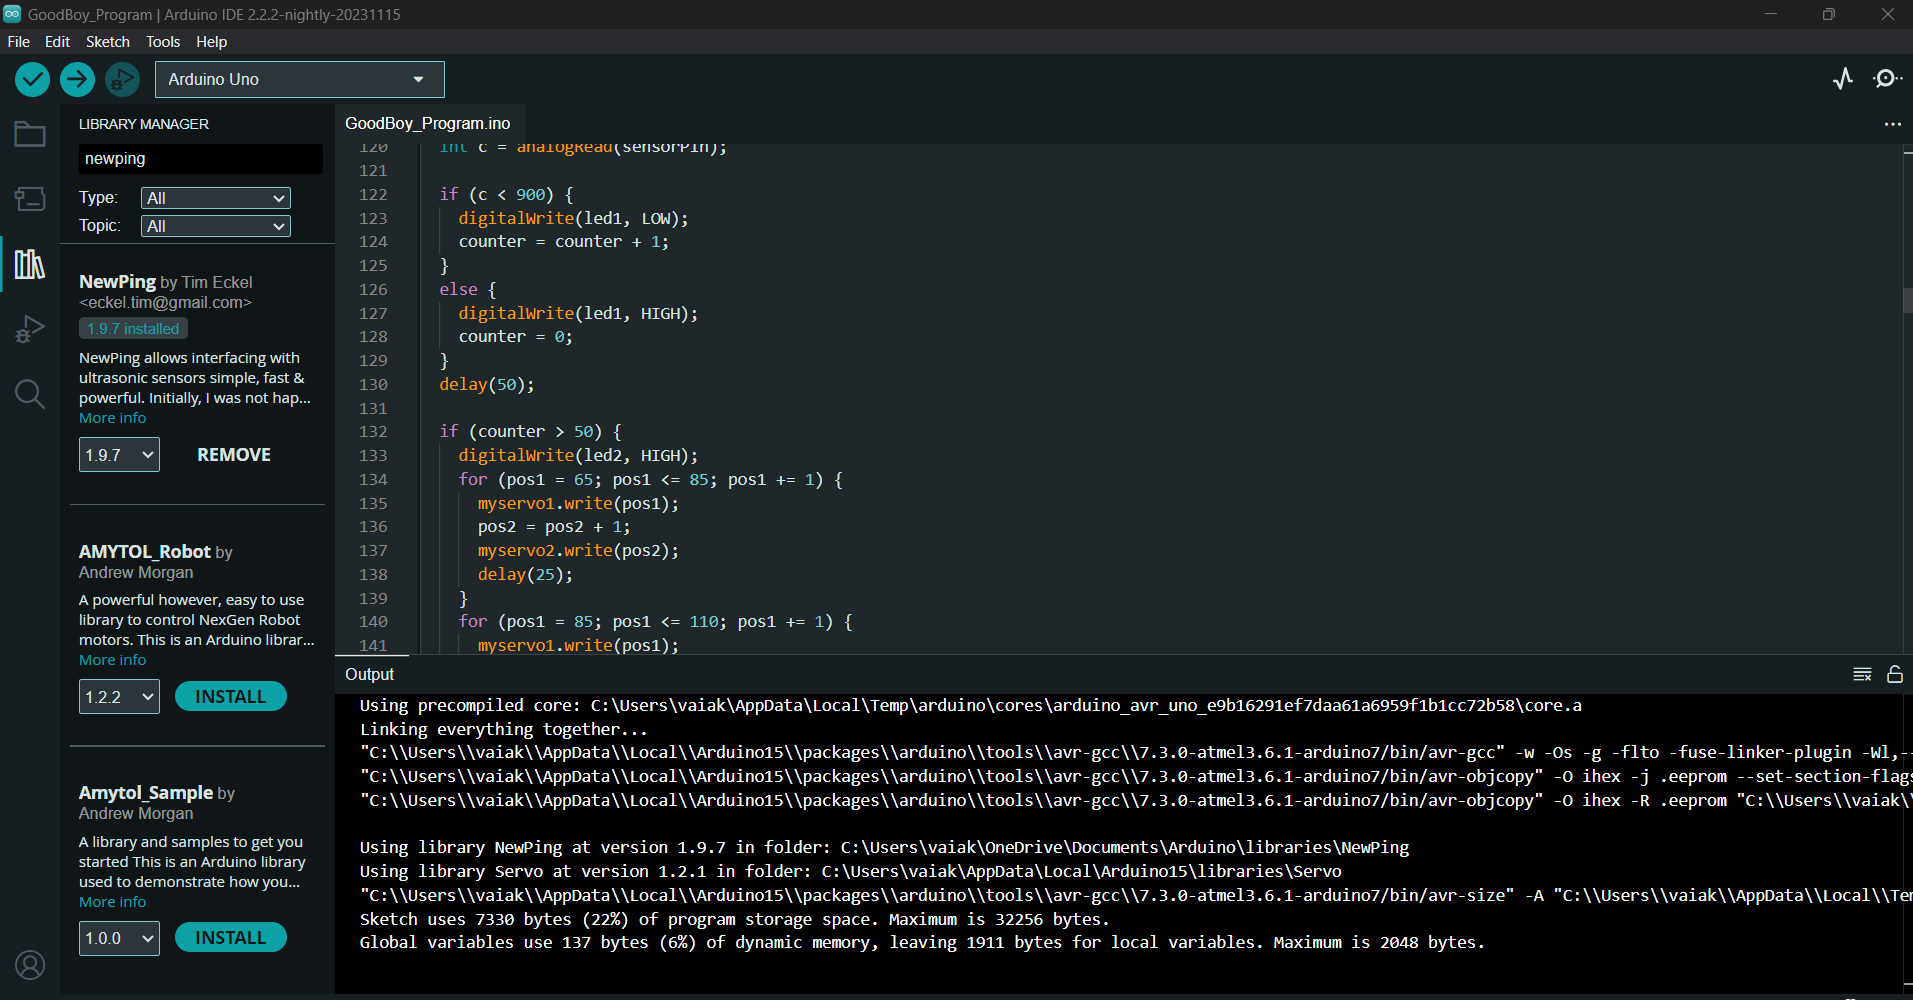The width and height of the screenshot is (1913, 1000).
Task: Click the delay(50); code line
Action: point(487,384)
